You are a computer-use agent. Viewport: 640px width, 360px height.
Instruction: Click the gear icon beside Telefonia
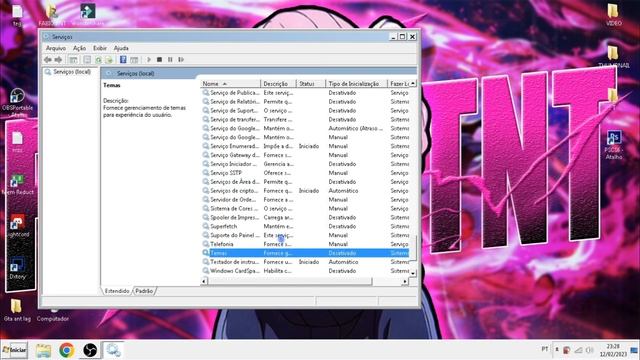coord(206,244)
